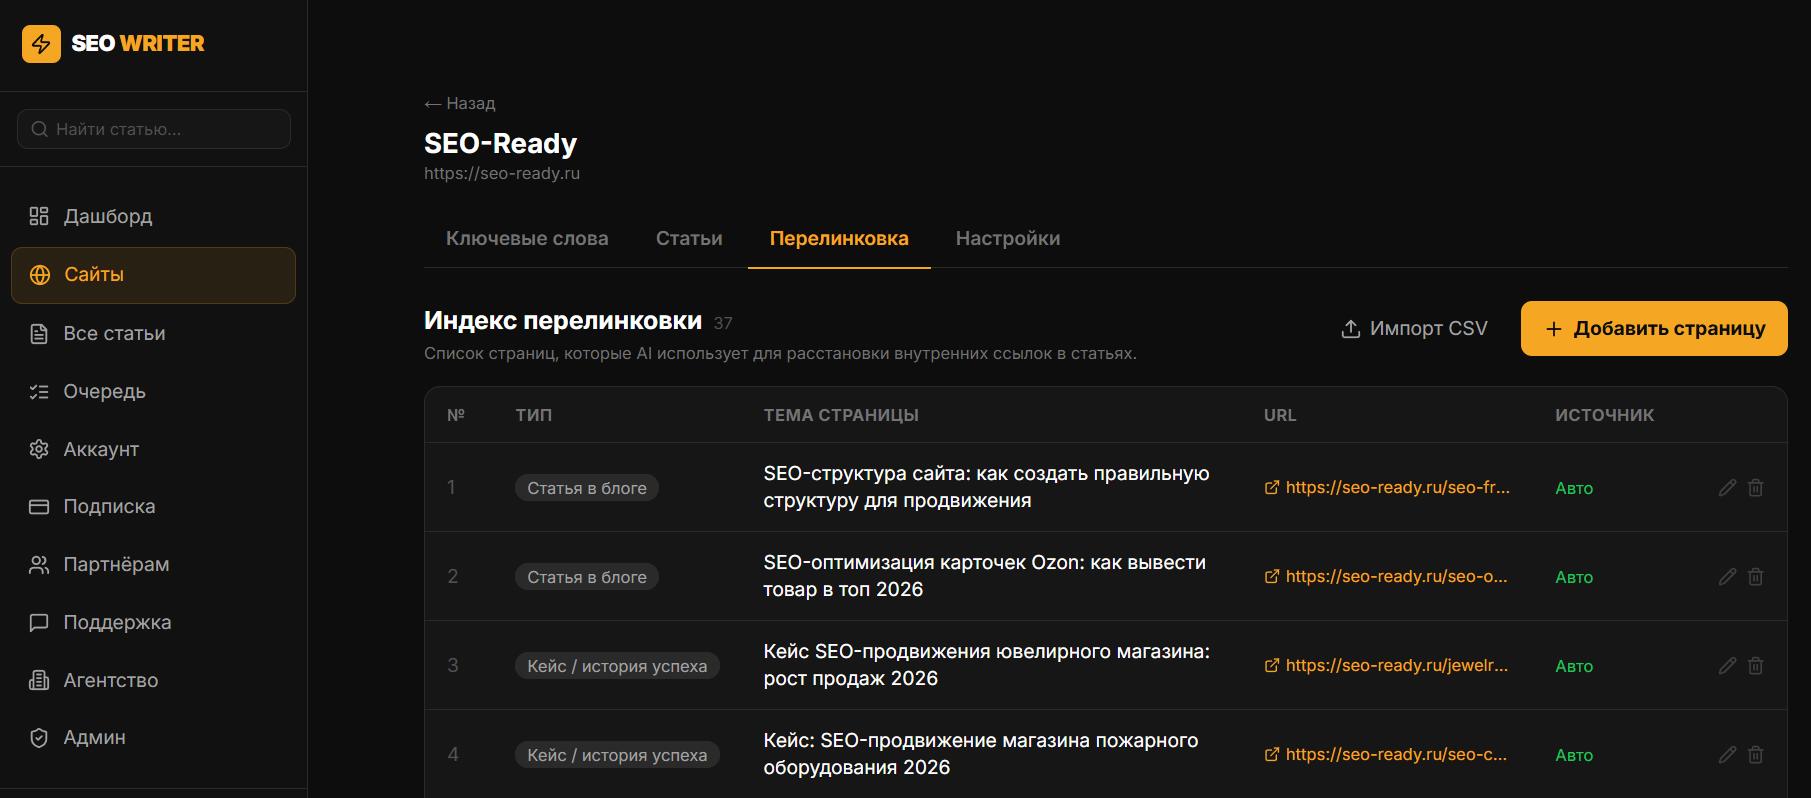This screenshot has width=1811, height=798.
Task: Click the ТИП column header
Action: (x=534, y=415)
